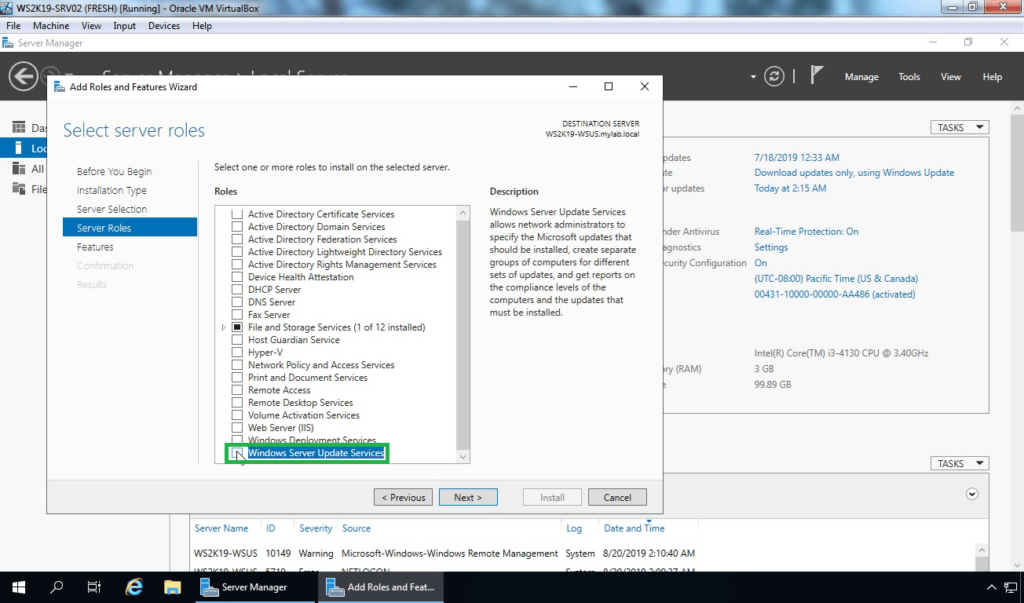Go to Server Selection wizard step
This screenshot has height=603, width=1024.
click(112, 209)
